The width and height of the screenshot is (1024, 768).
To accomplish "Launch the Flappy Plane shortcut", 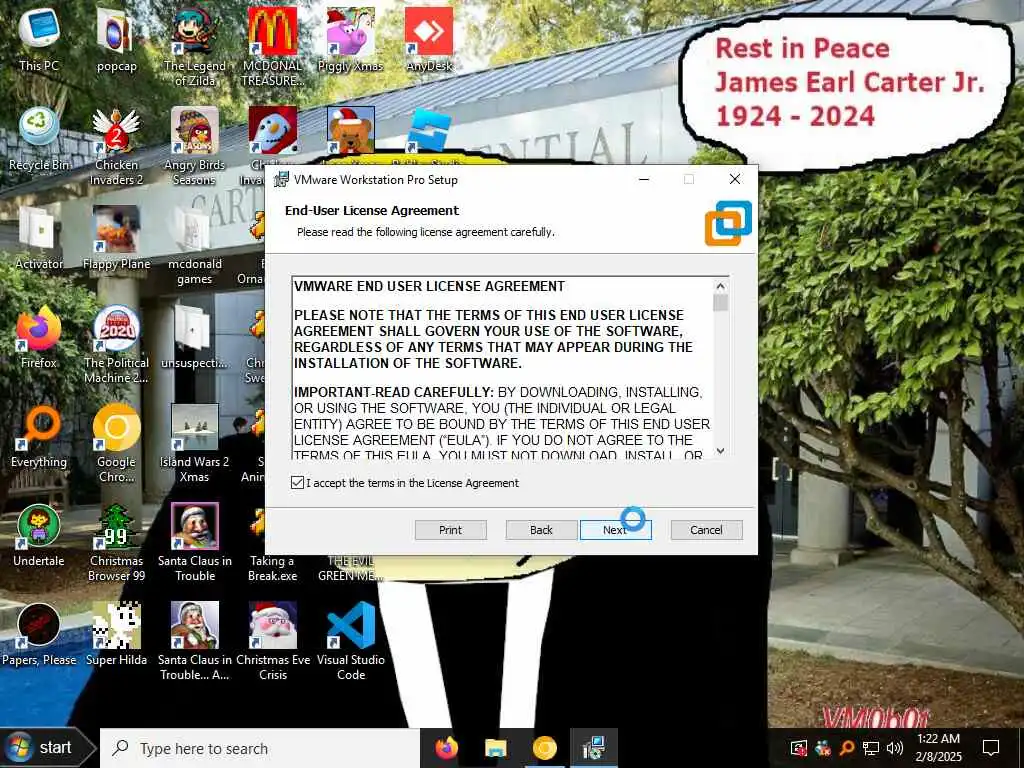I will [116, 238].
